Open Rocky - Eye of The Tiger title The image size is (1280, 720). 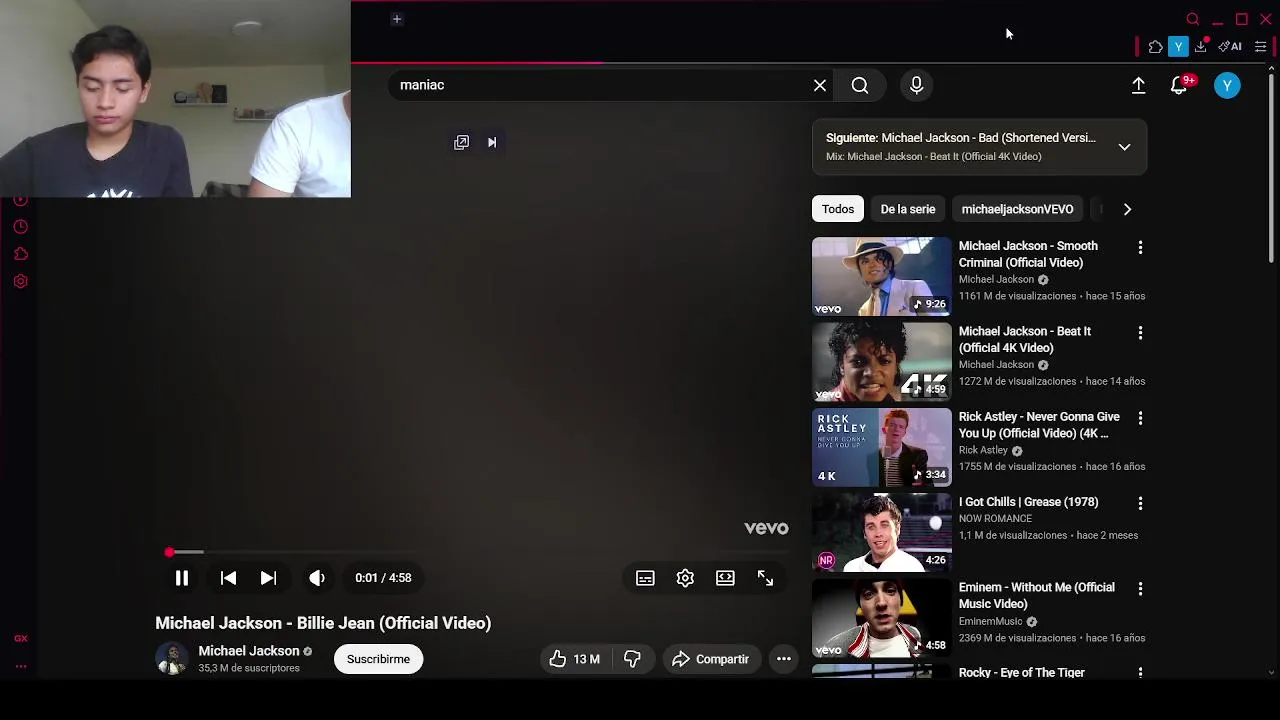tap(1022, 673)
